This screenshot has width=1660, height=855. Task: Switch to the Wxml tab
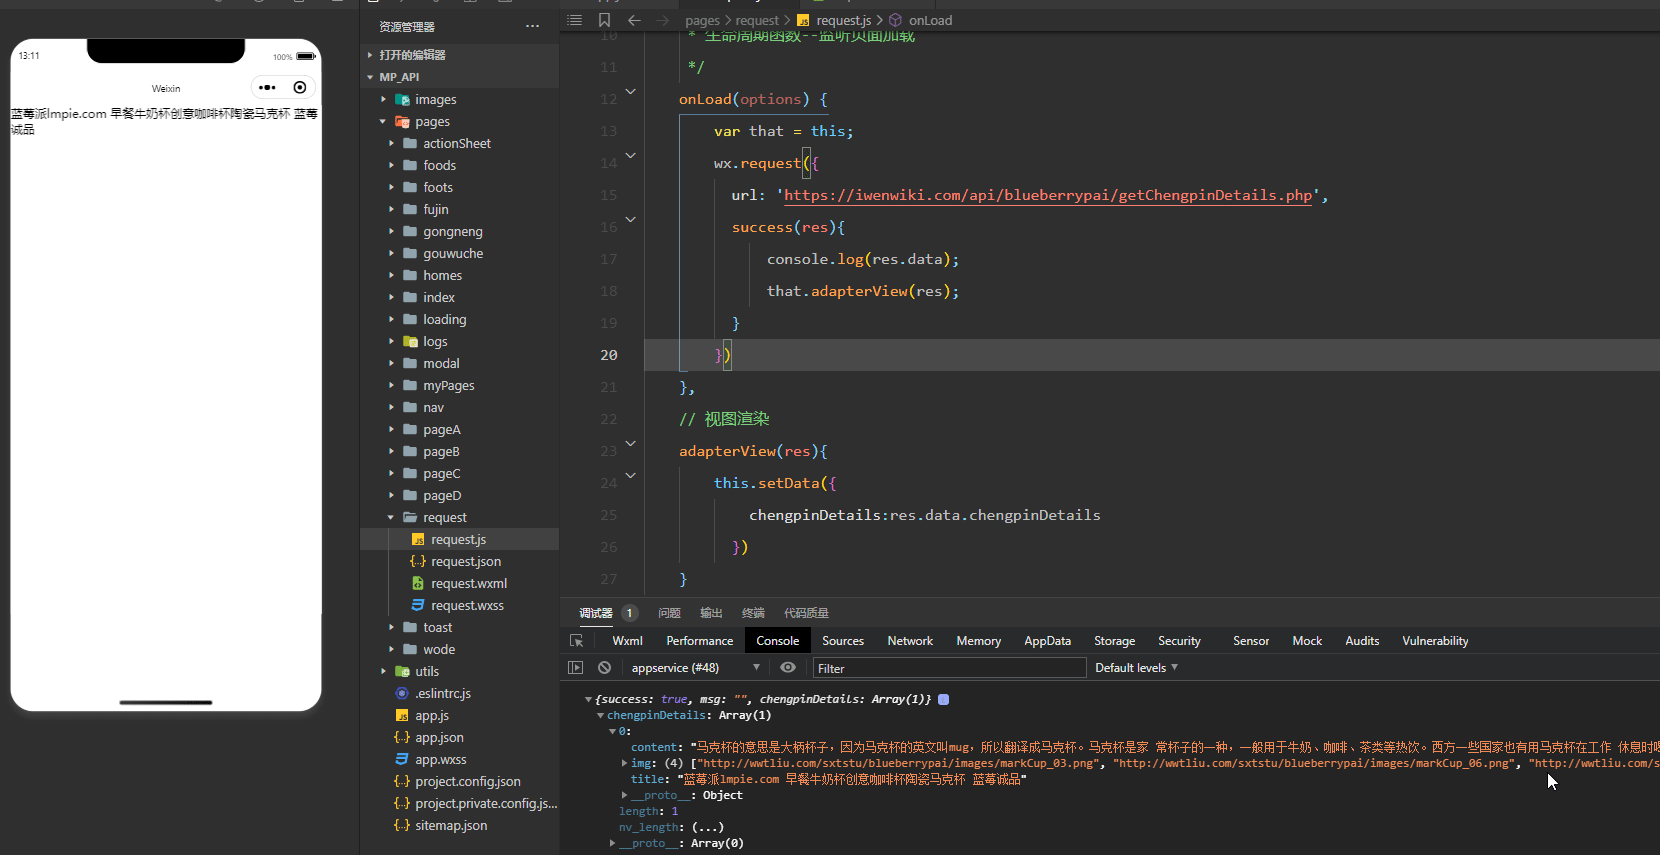(x=628, y=641)
